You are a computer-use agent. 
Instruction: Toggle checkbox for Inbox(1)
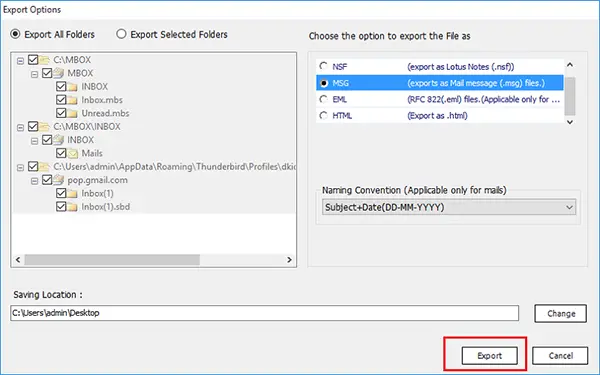tap(61, 193)
